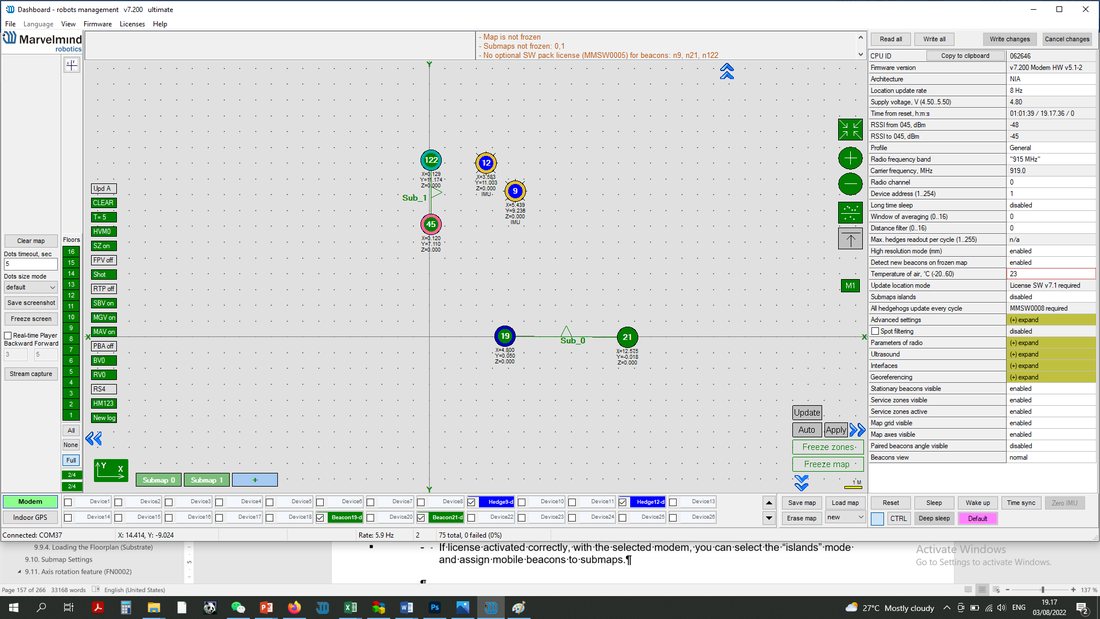
Task: Uncheck the Beacon19 device checkbox
Action: pos(320,517)
